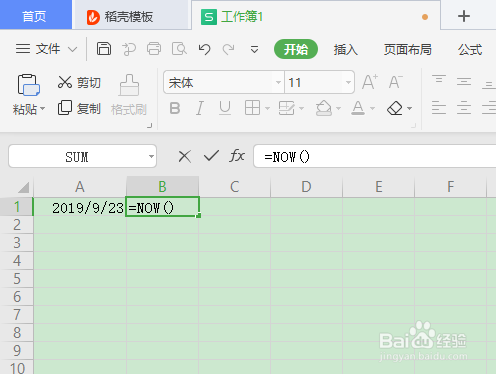The width and height of the screenshot is (496, 374).
Task: Redo the last undone action
Action: tap(229, 49)
